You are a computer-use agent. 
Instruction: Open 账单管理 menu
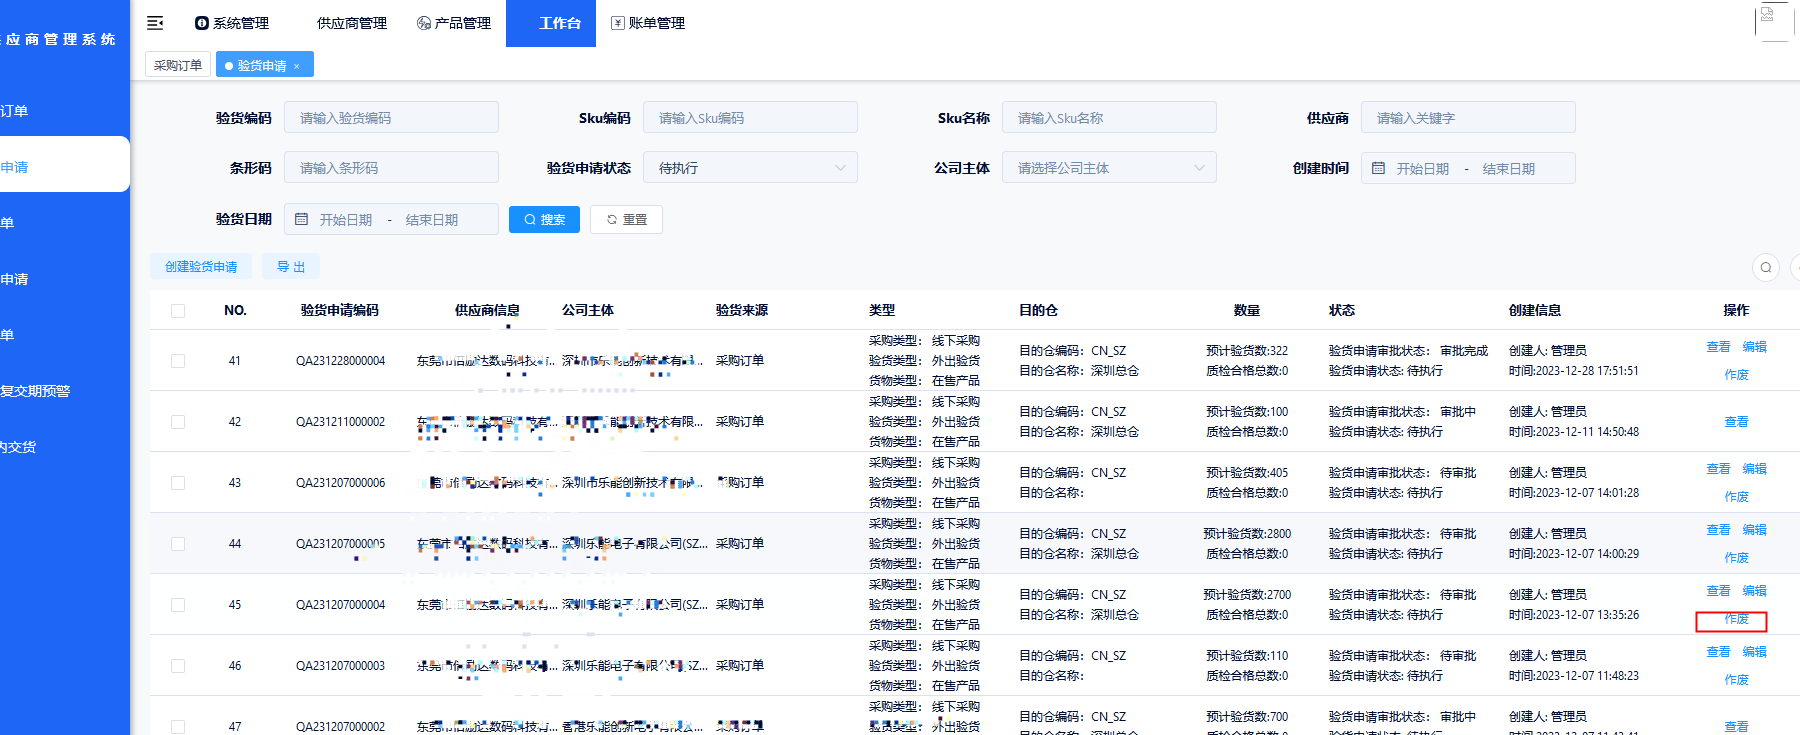pyautogui.click(x=648, y=23)
